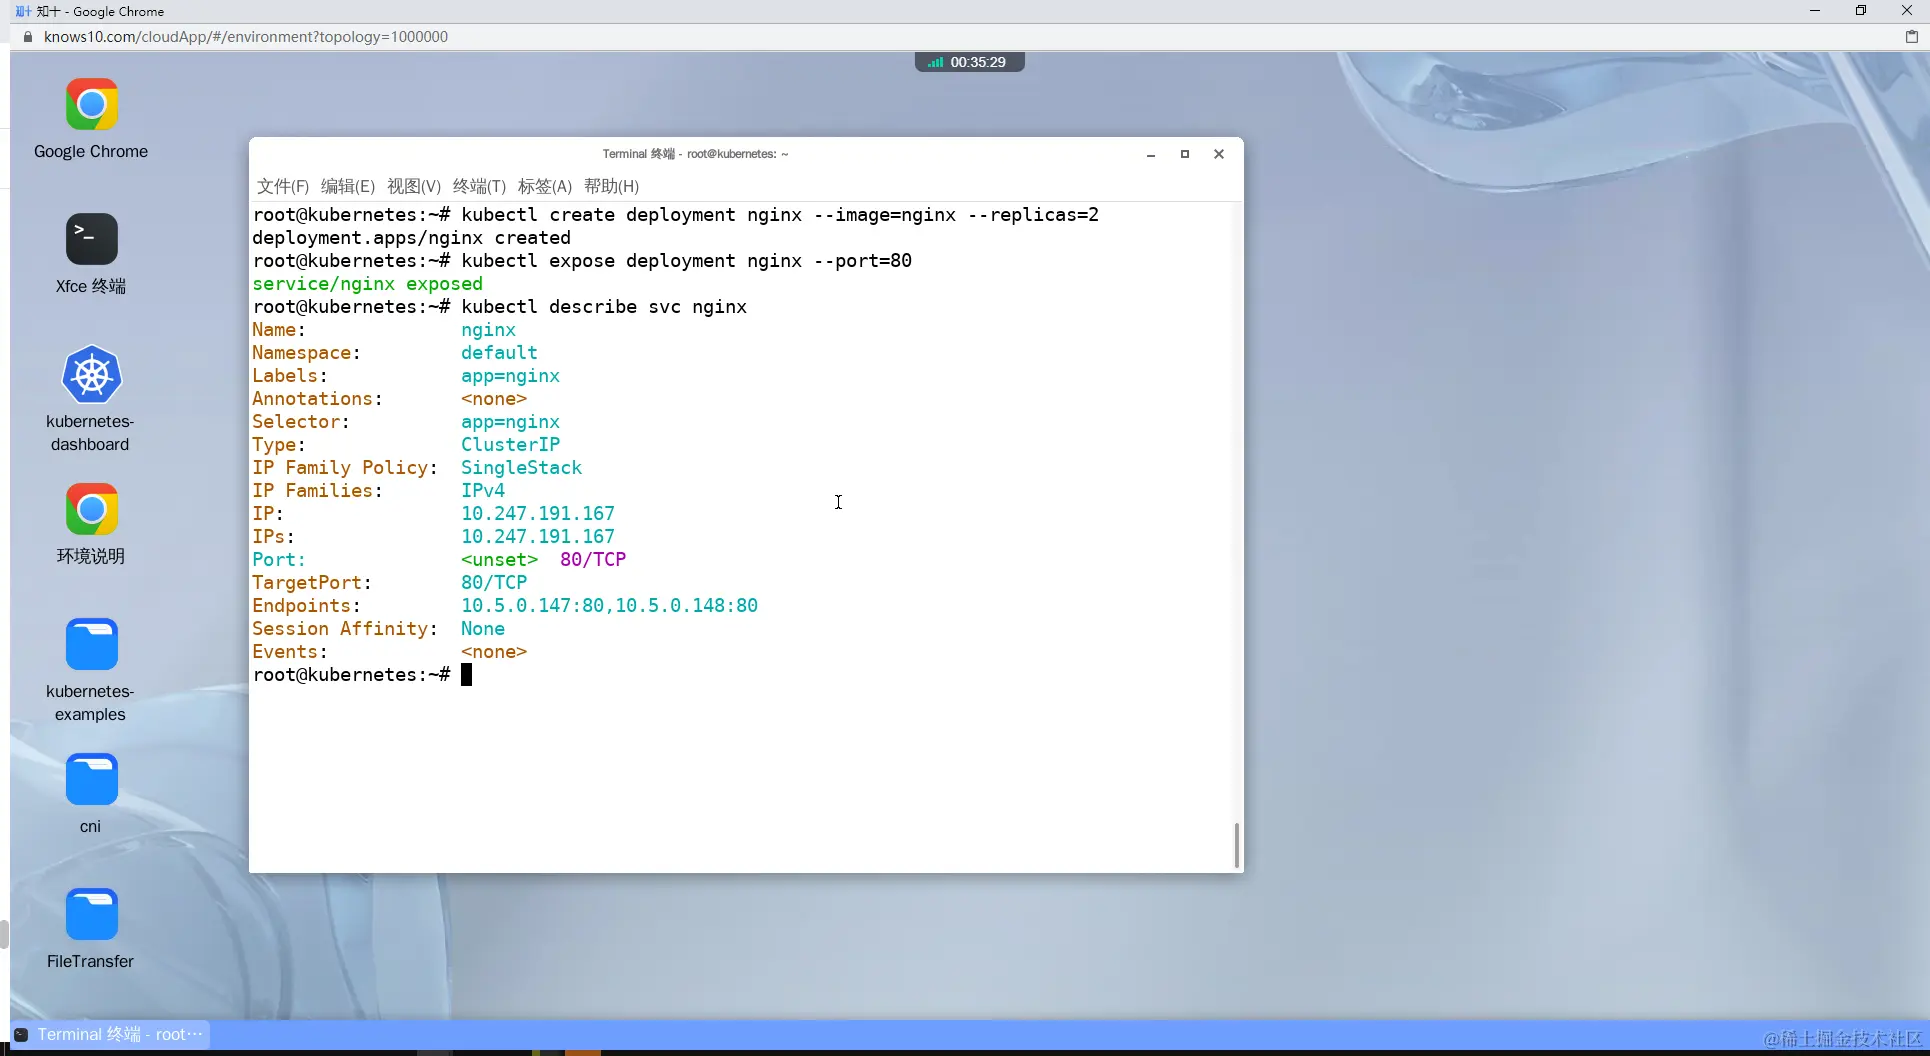Open the kubernetes-examples folder

tap(91, 645)
